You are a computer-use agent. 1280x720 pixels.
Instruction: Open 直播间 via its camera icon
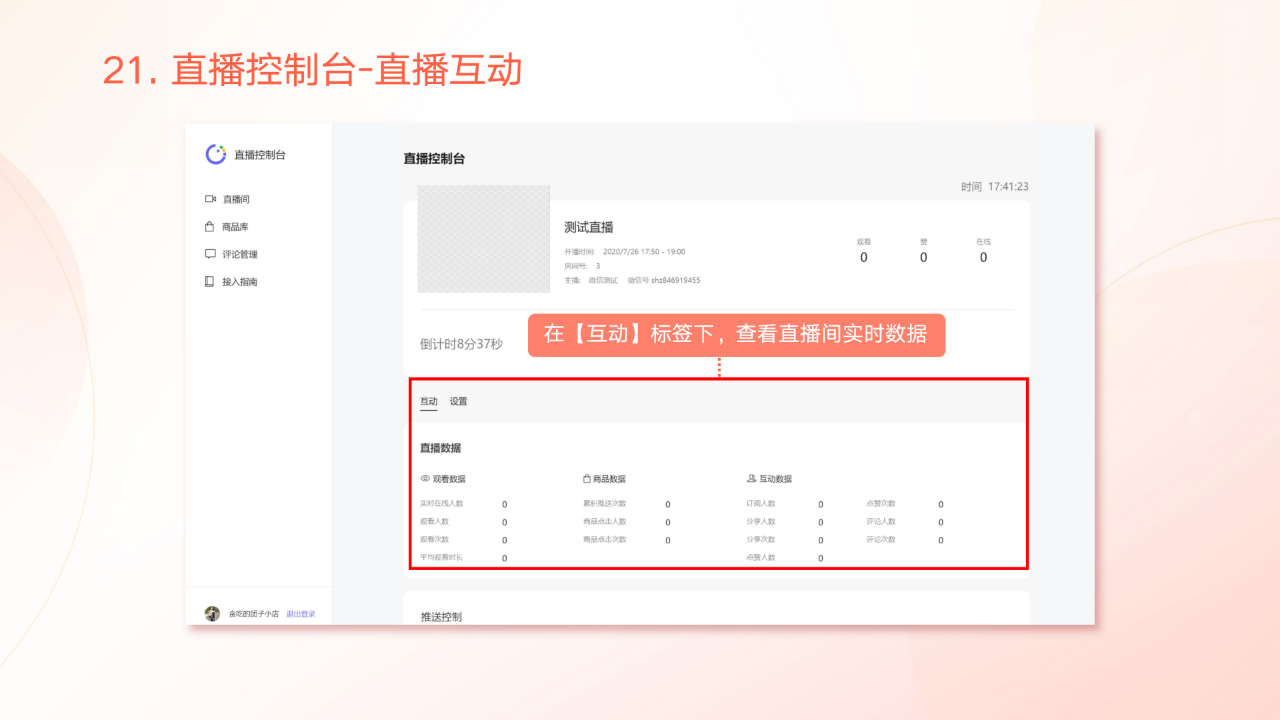211,199
